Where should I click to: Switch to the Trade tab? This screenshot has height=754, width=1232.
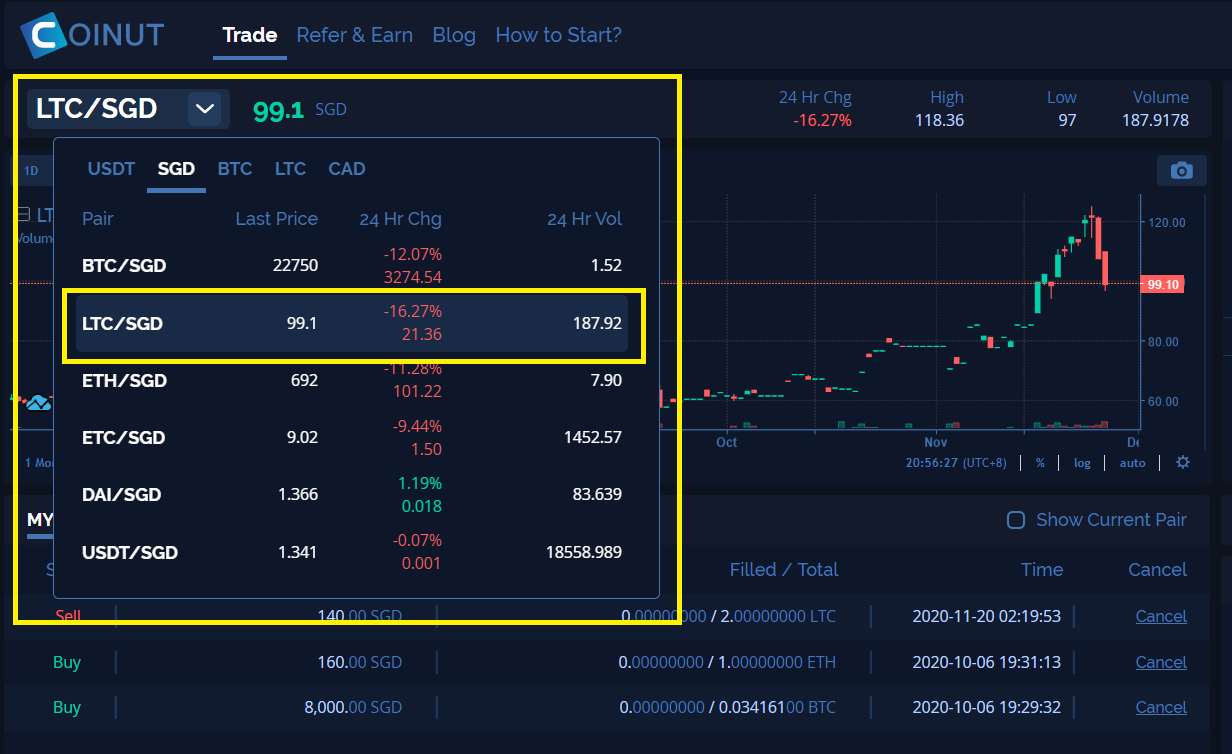(x=250, y=35)
